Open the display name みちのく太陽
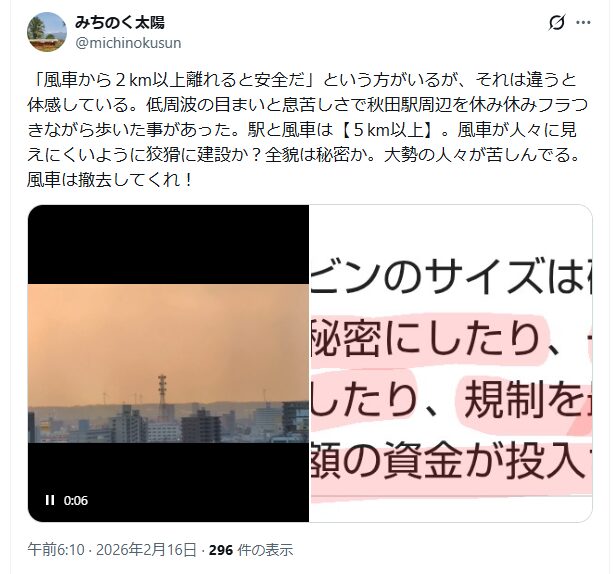This screenshot has height=574, width=614. pyautogui.click(x=120, y=23)
